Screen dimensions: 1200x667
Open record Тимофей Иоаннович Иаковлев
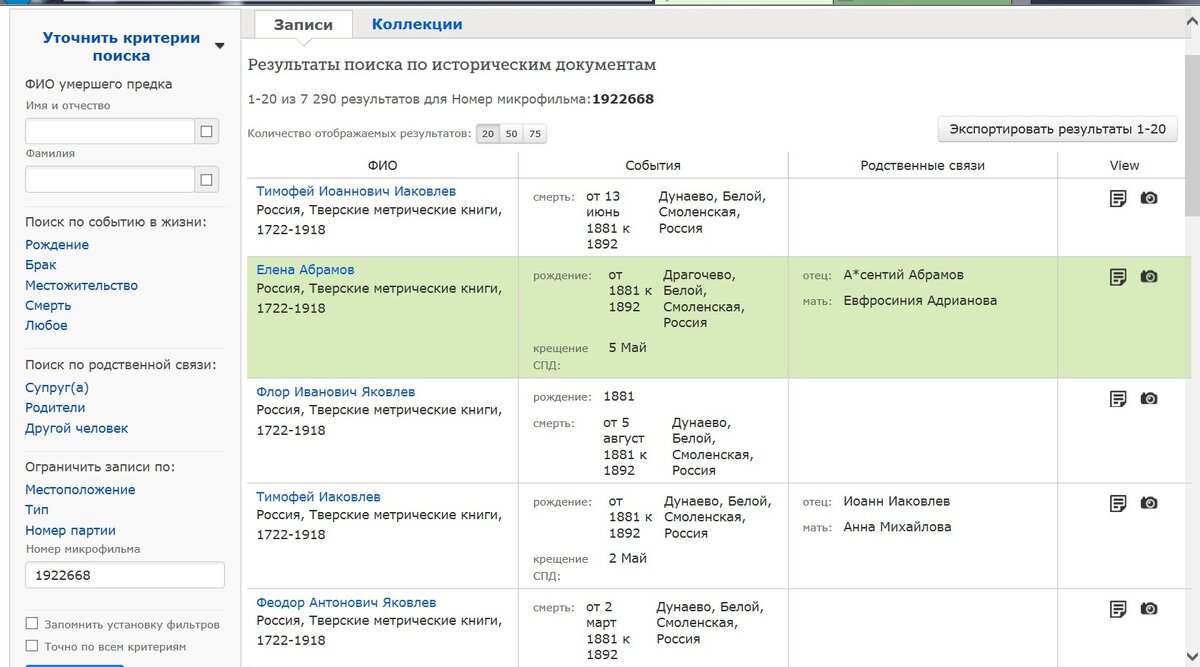pos(356,191)
